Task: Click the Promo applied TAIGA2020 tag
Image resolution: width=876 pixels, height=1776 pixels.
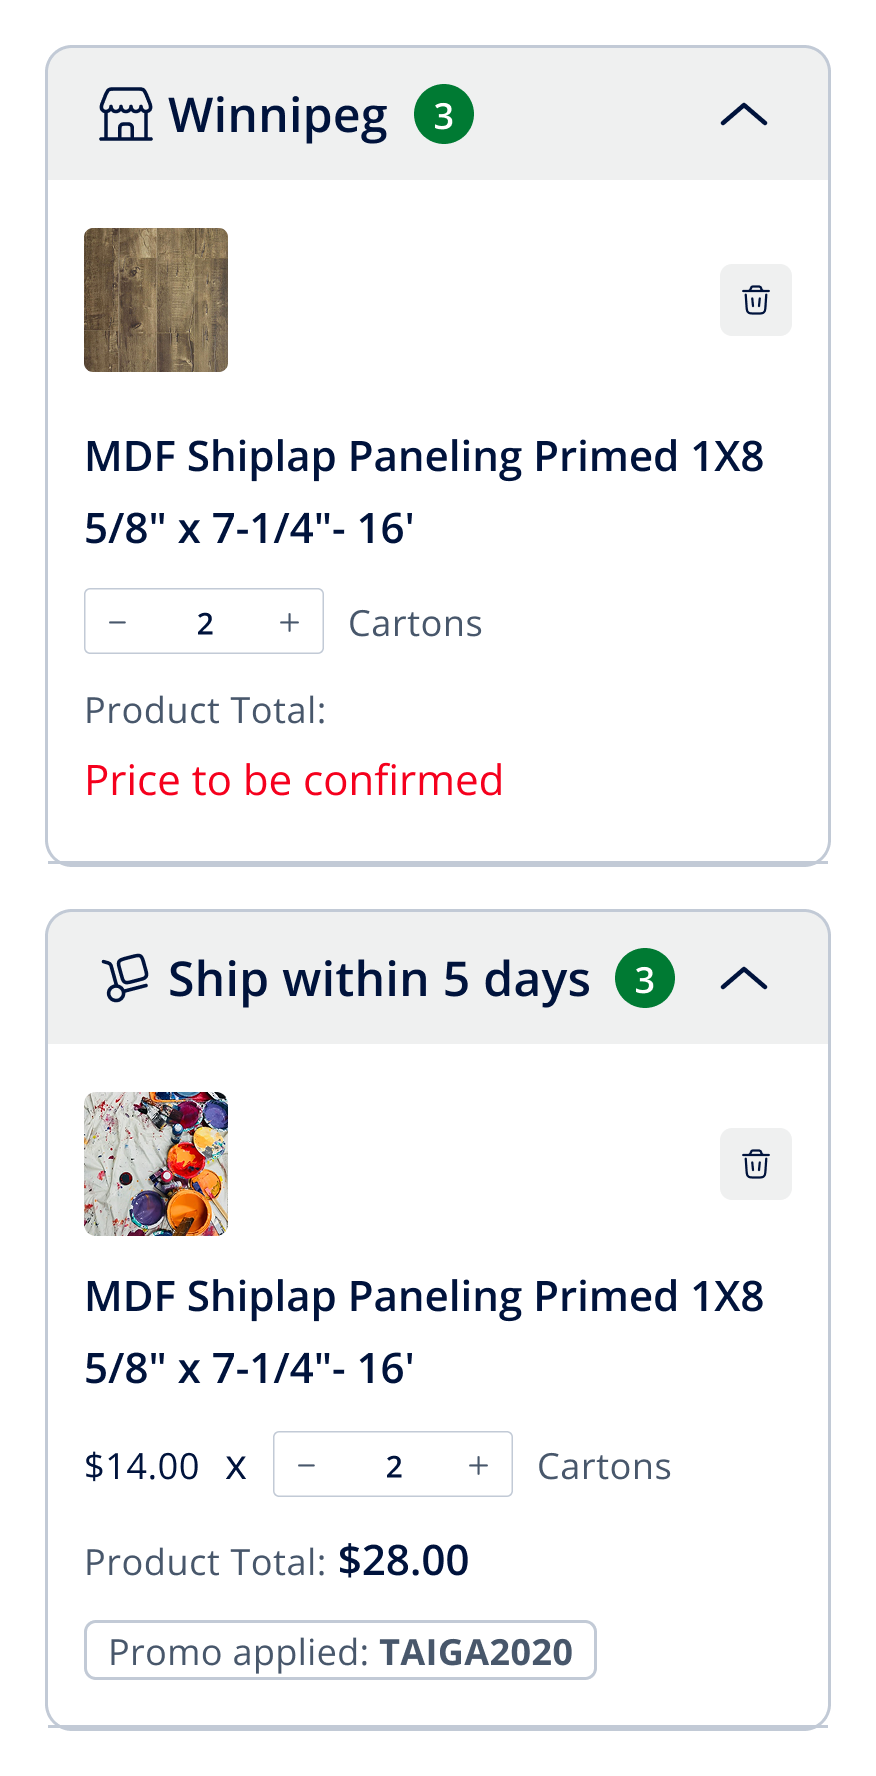Action: pos(340,1651)
